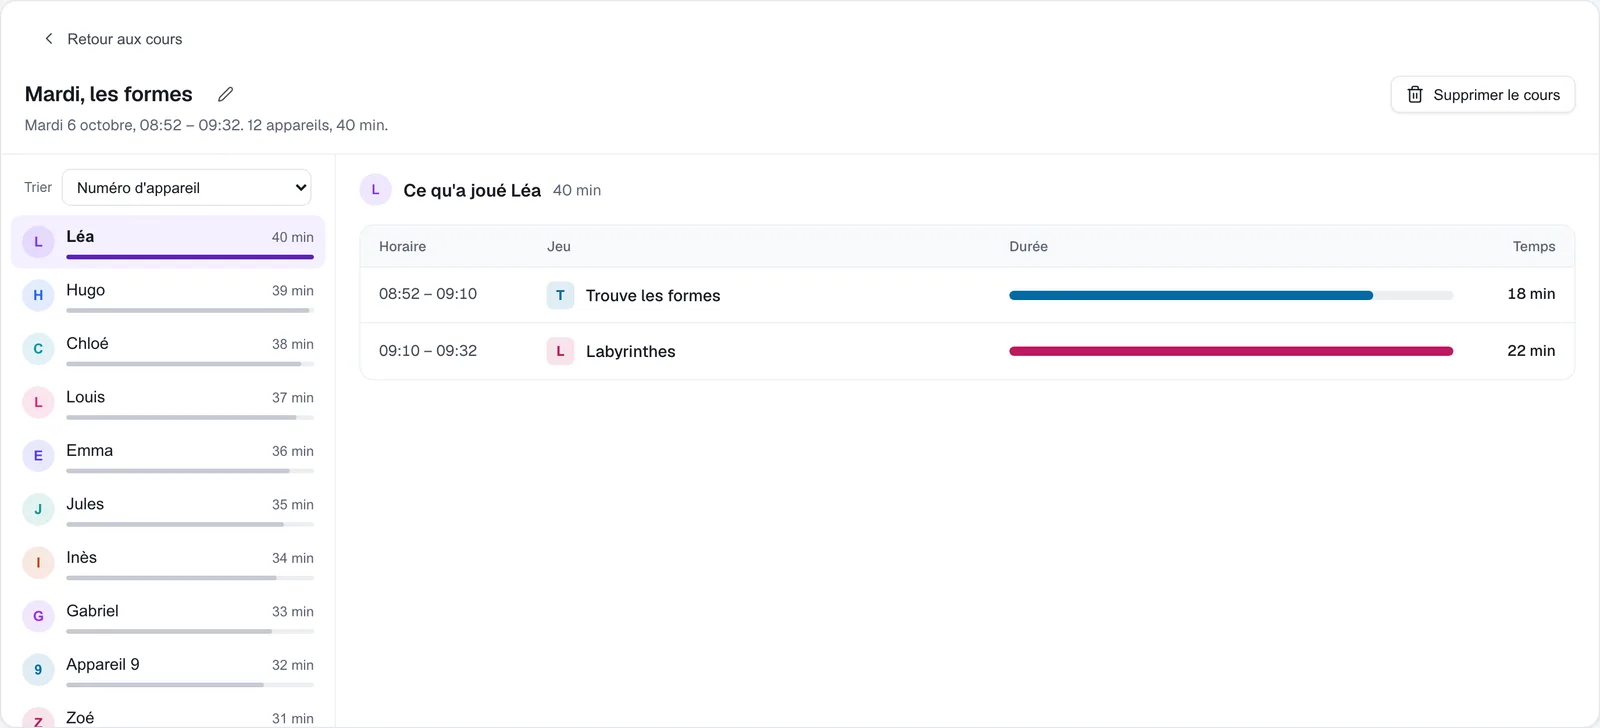Click the Supprimer le cours button
This screenshot has width=1600, height=728.
[1483, 95]
